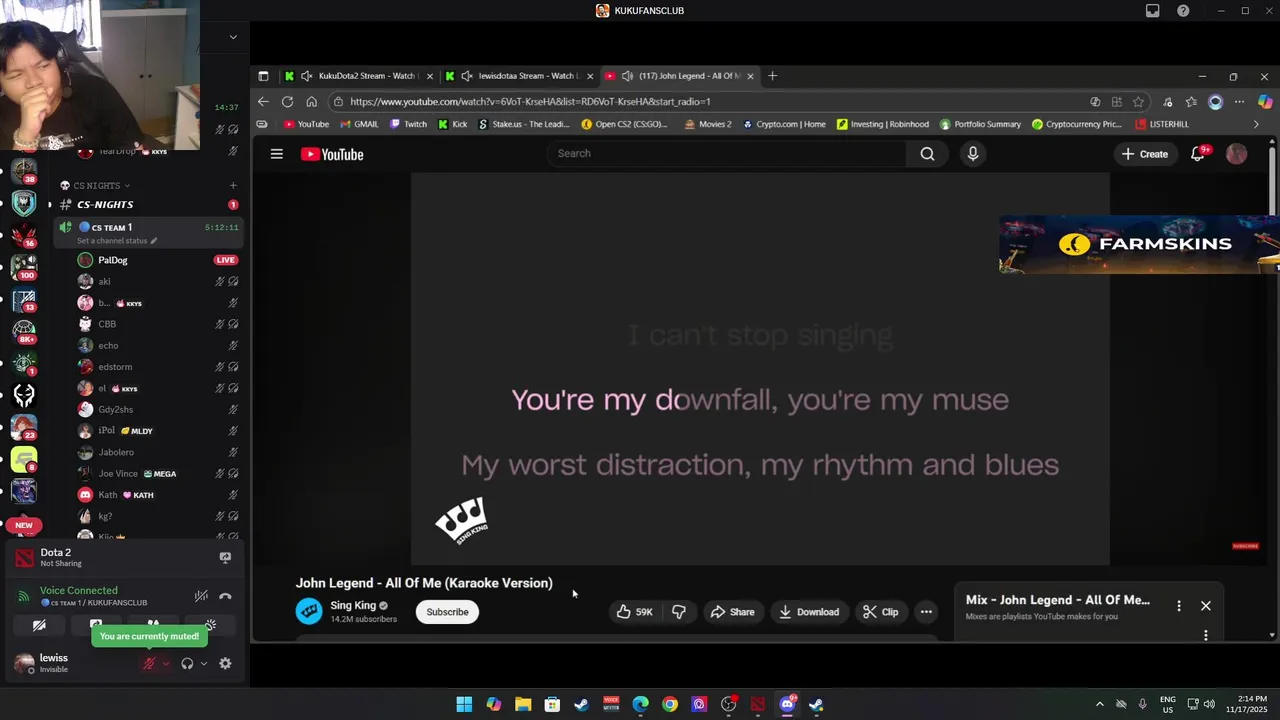The height and width of the screenshot is (720, 1280).
Task: Open the browser settings ellipsis menu
Action: click(x=1239, y=101)
